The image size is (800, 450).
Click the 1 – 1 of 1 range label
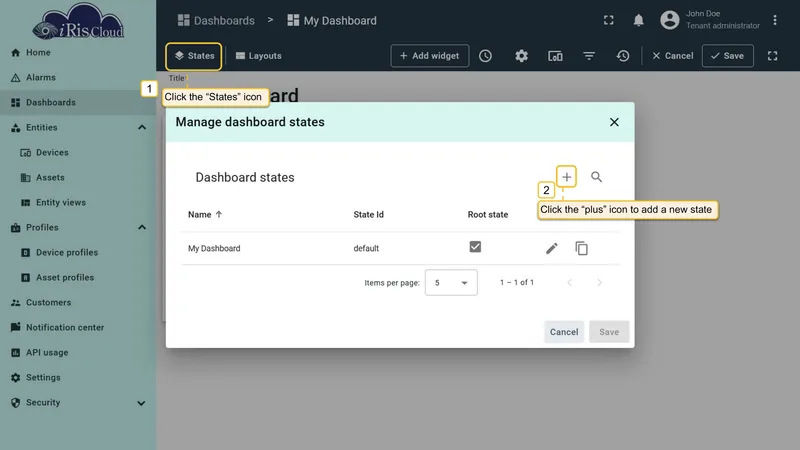click(517, 283)
